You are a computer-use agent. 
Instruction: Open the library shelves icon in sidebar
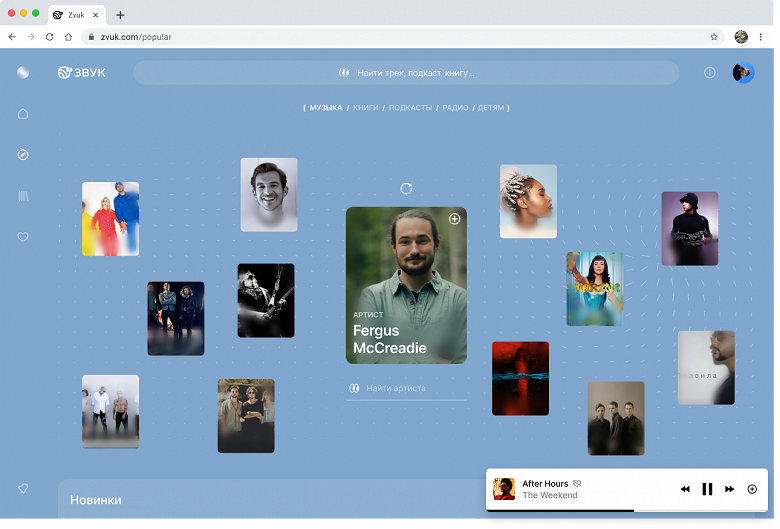point(23,196)
